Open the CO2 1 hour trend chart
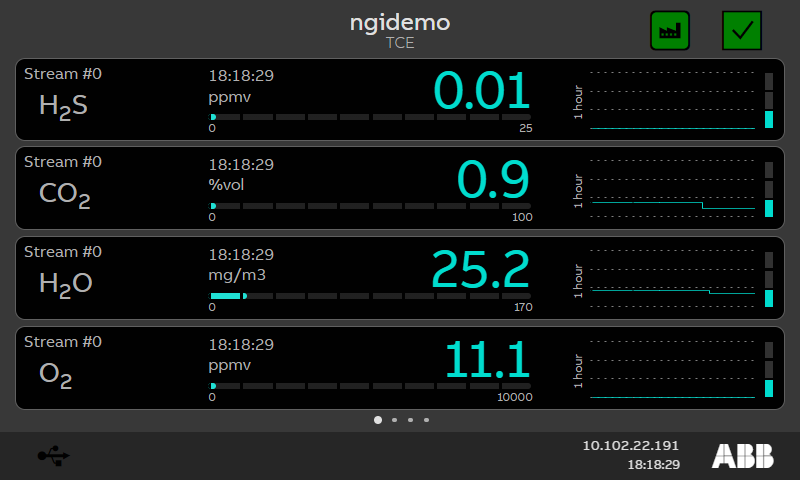Viewport: 800px width, 480px height. (x=672, y=191)
